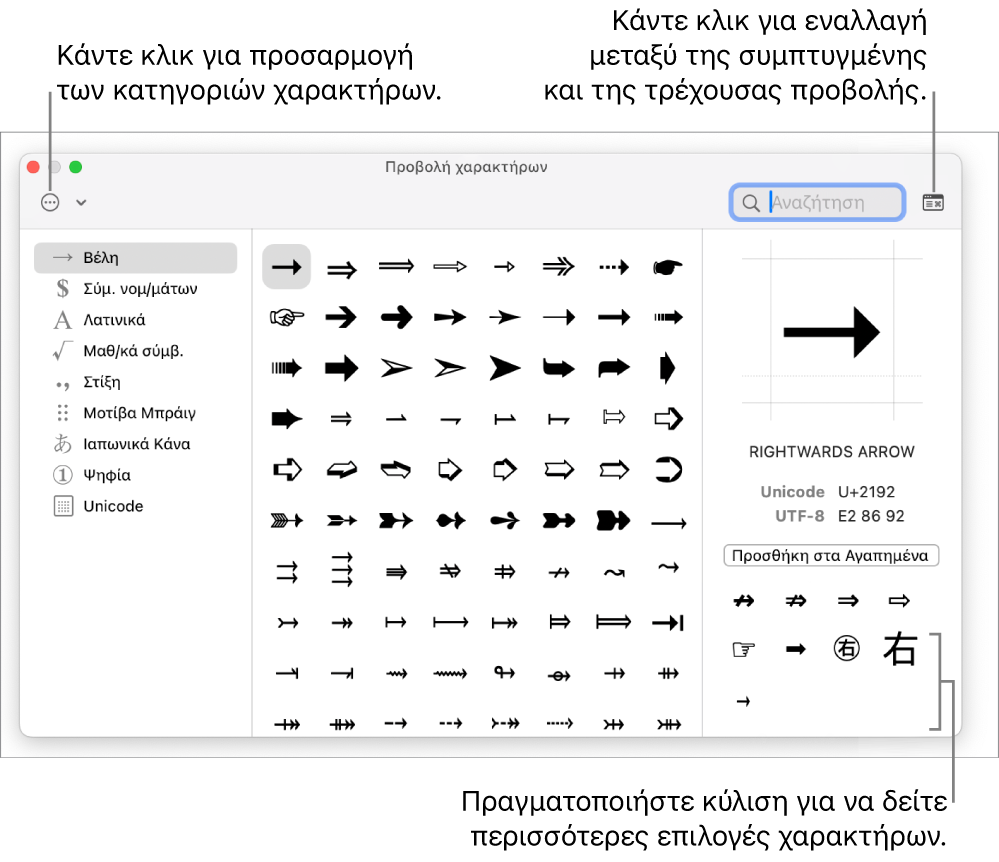The height and width of the screenshot is (862, 999).
Task: Focus the Αναζήτηση search field
Action: 817,203
